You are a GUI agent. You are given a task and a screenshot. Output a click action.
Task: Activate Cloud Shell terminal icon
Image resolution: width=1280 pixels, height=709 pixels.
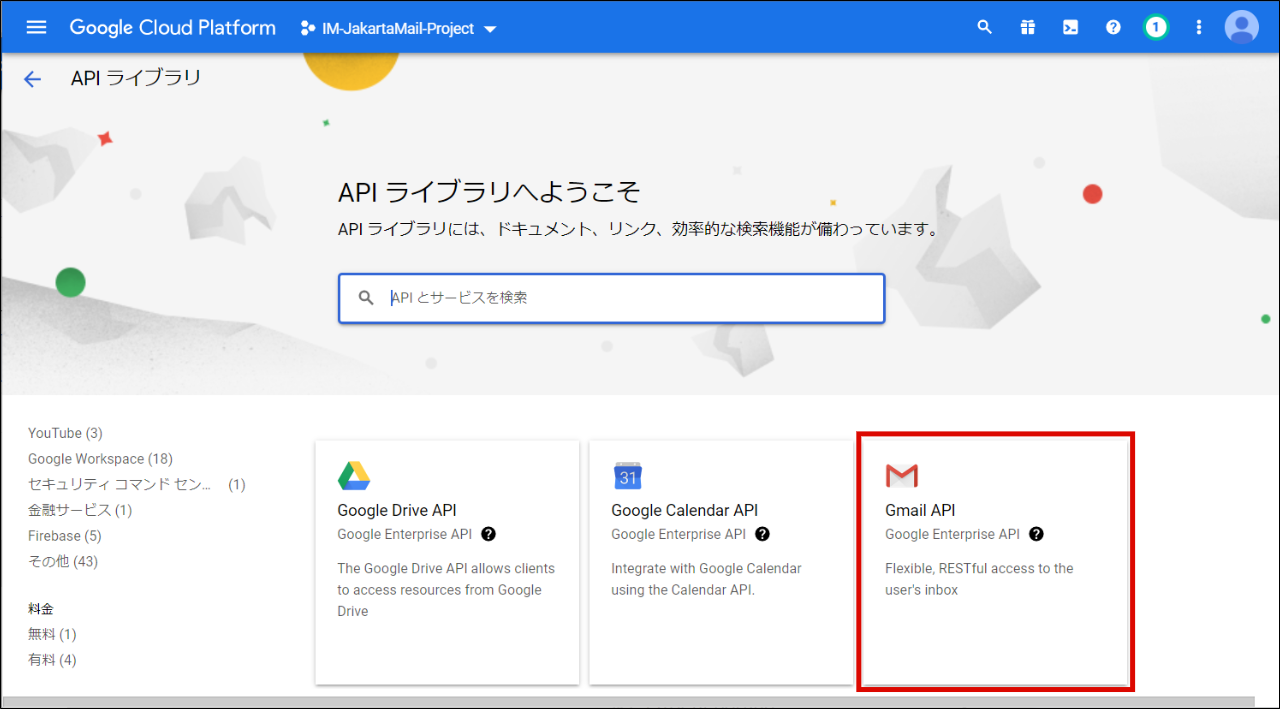click(x=1070, y=27)
